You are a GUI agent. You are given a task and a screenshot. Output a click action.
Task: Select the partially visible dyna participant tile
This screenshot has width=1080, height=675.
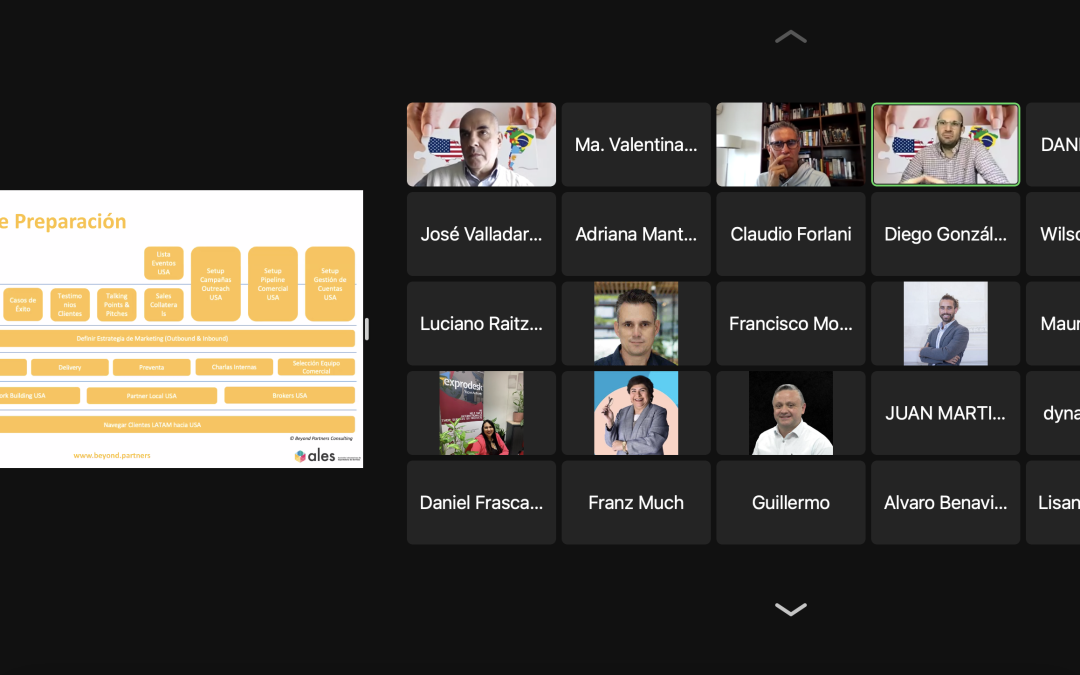click(1053, 413)
